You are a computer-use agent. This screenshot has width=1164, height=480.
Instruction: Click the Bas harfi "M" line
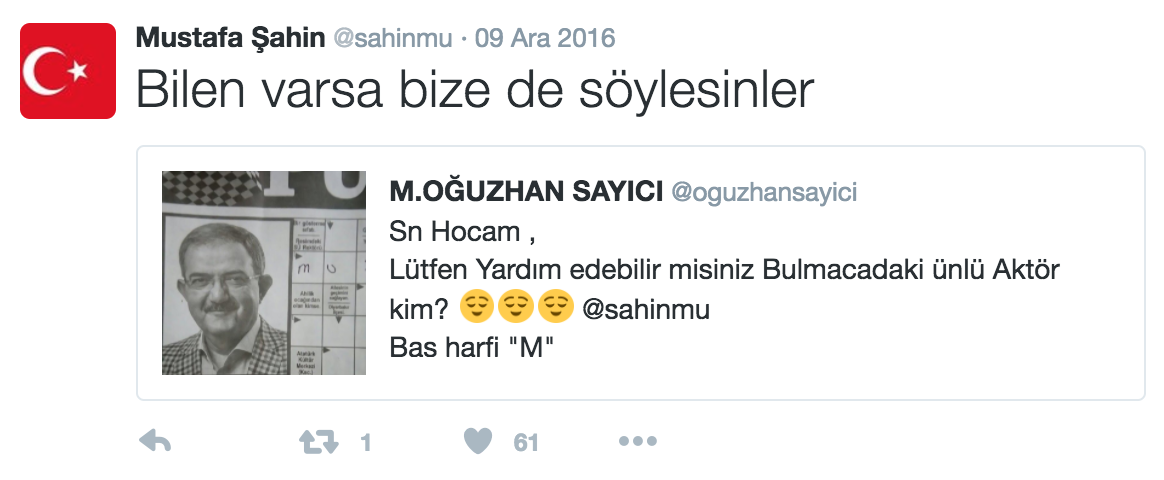[472, 347]
